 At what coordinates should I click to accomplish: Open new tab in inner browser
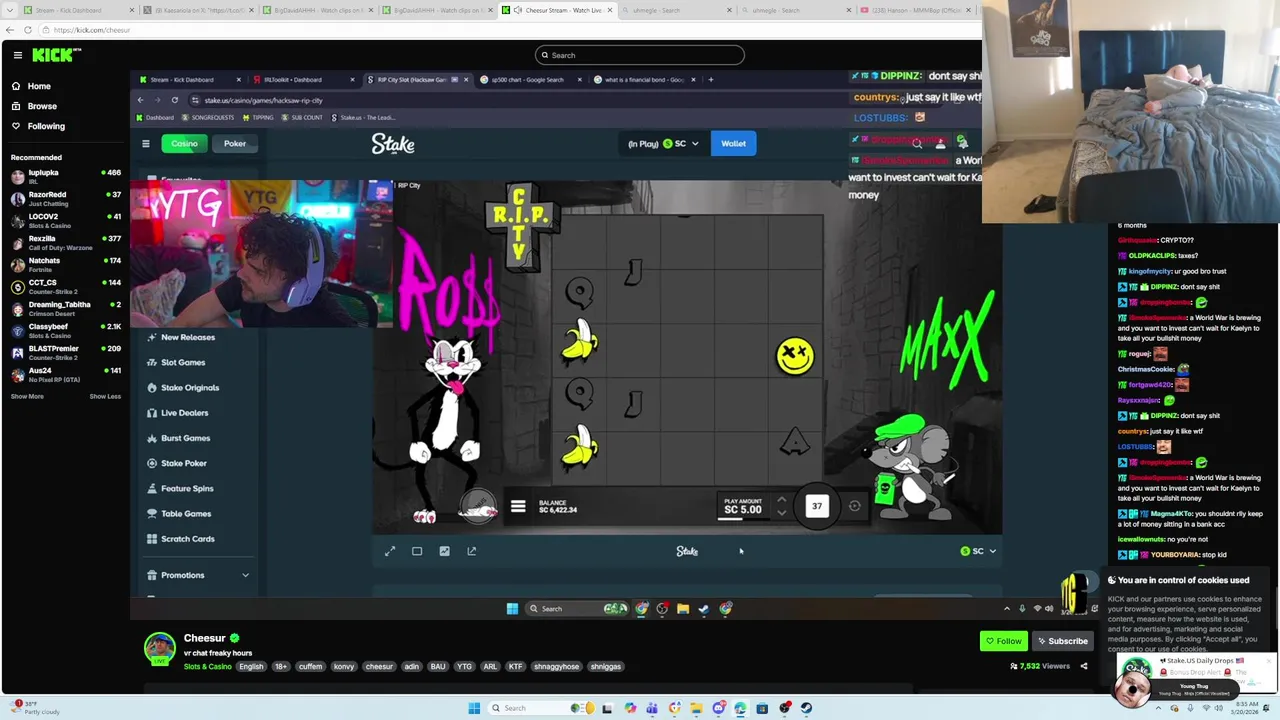point(711,80)
